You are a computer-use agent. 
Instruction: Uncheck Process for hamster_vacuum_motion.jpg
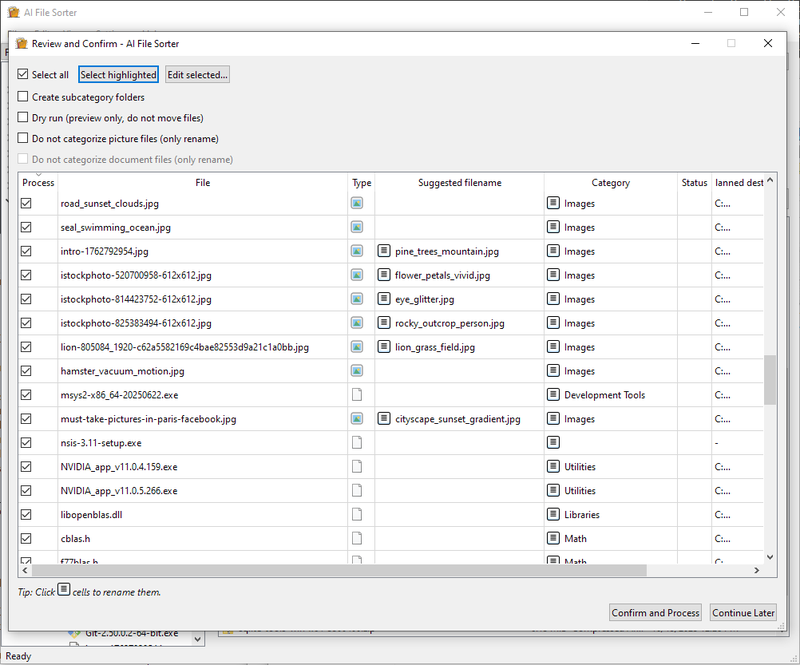click(25, 371)
